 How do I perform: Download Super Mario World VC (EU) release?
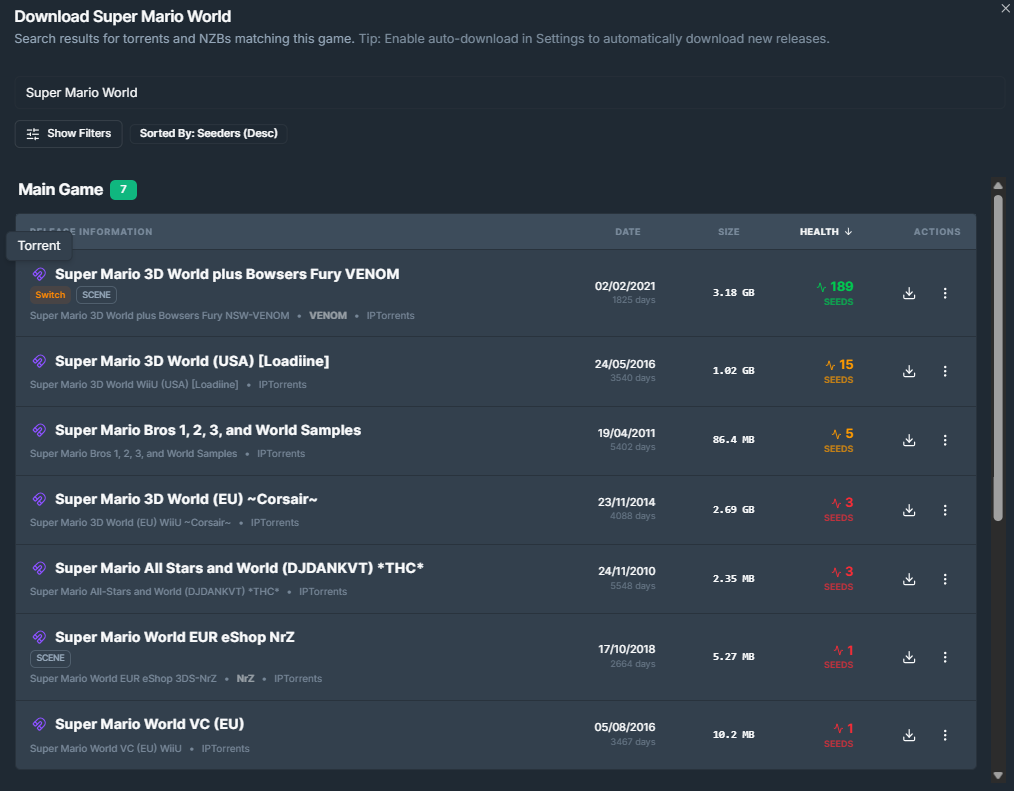(909, 735)
